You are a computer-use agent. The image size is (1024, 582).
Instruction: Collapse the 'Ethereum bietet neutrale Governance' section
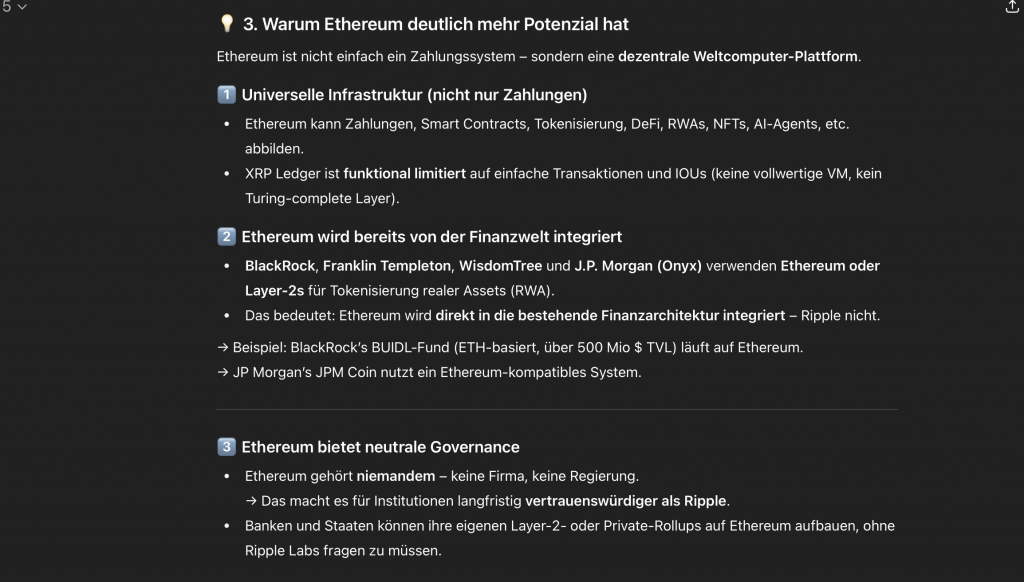(x=382, y=447)
